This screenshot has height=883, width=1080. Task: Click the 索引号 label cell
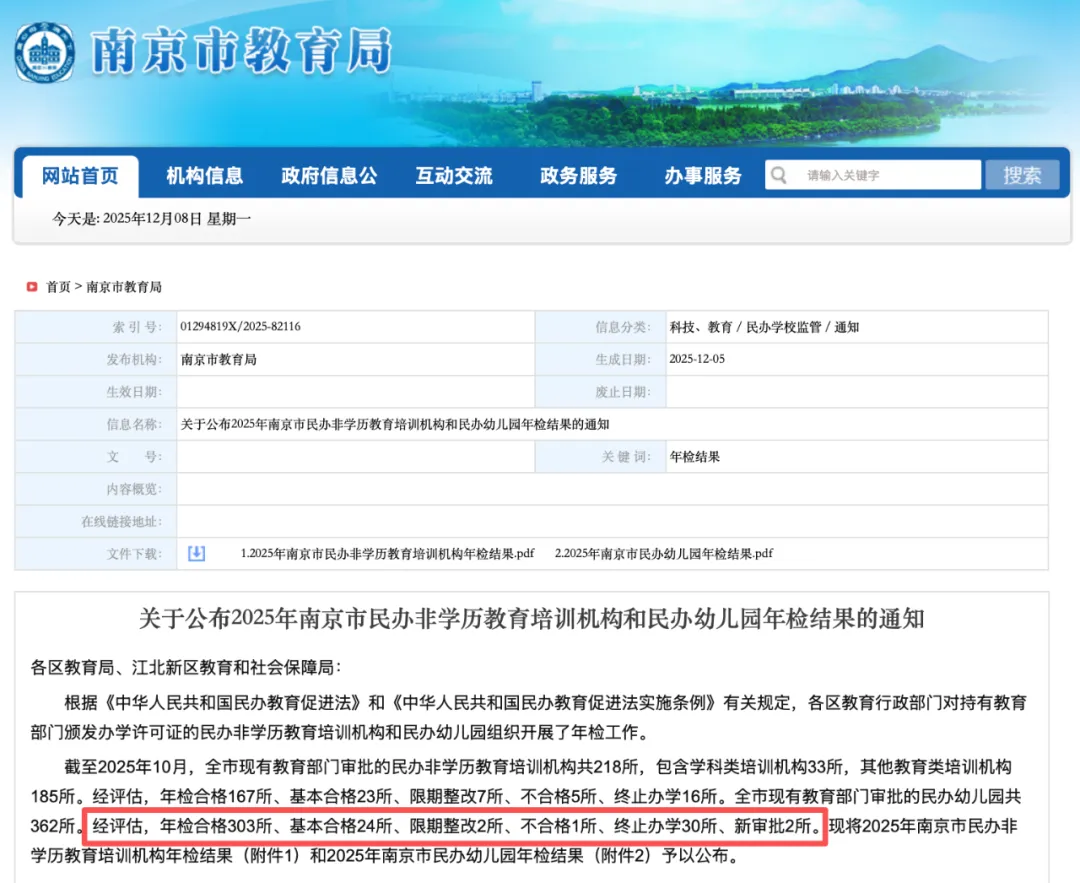pos(96,327)
